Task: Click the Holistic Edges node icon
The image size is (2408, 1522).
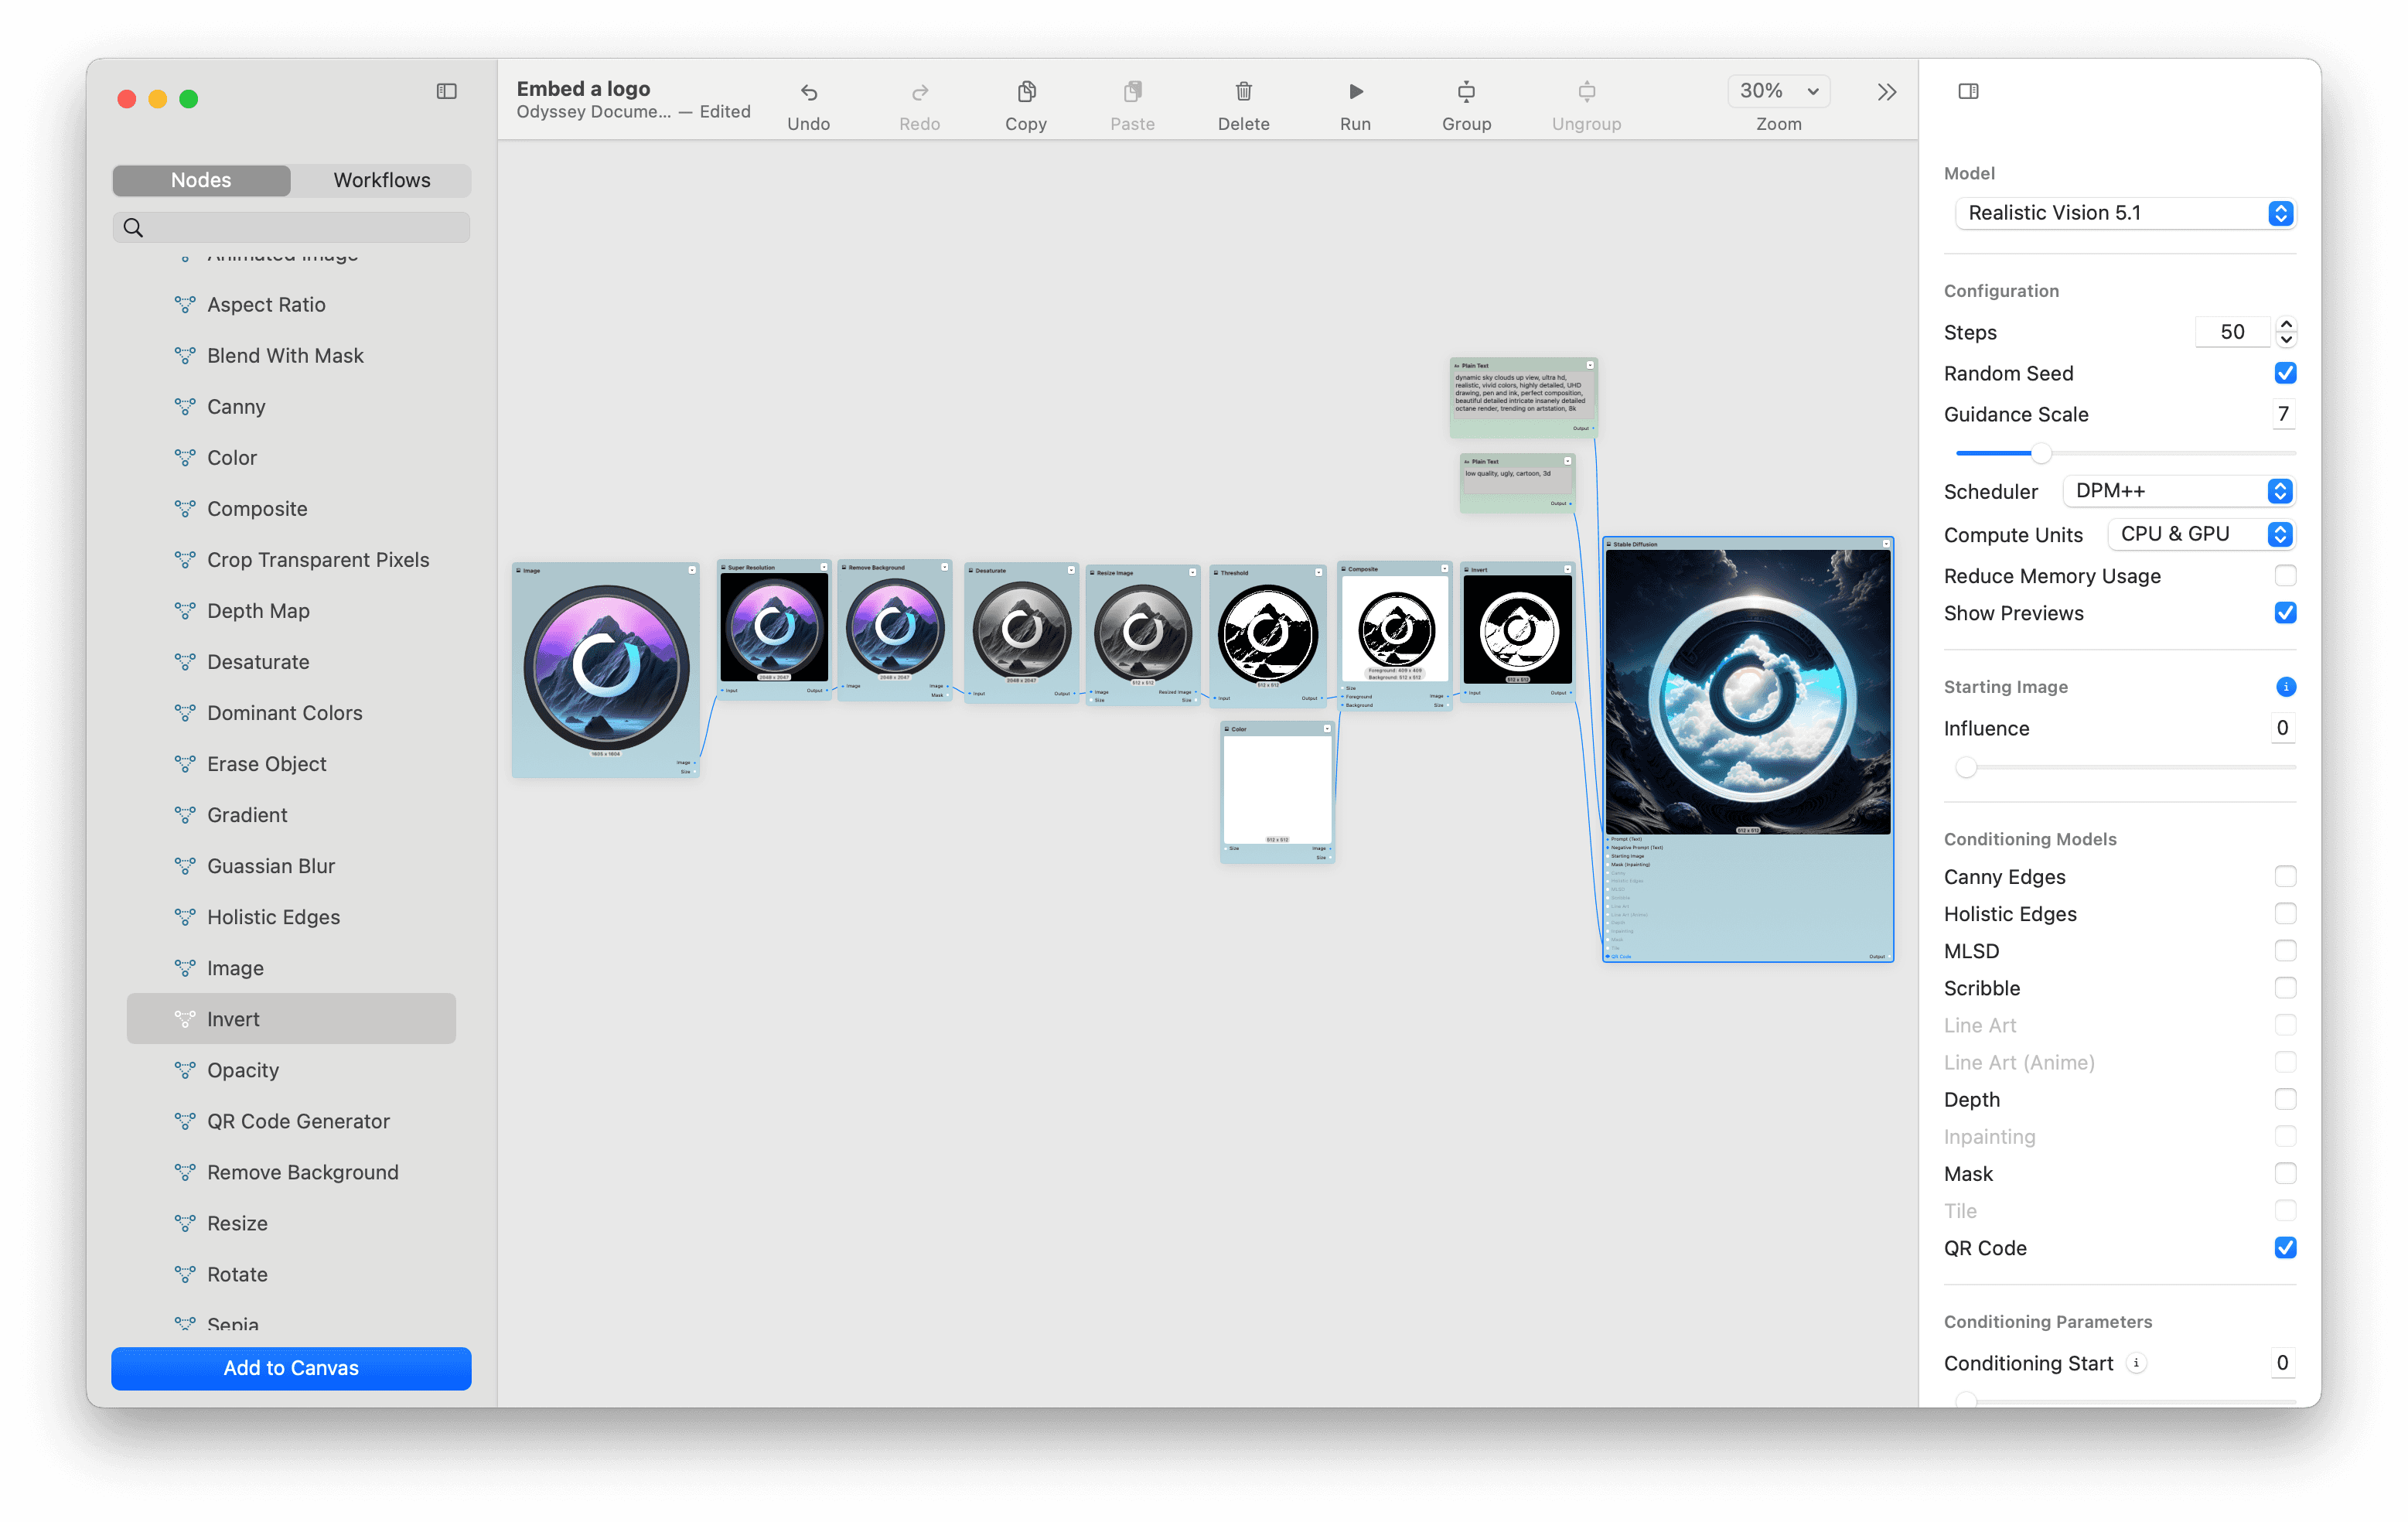Action: pos(185,916)
